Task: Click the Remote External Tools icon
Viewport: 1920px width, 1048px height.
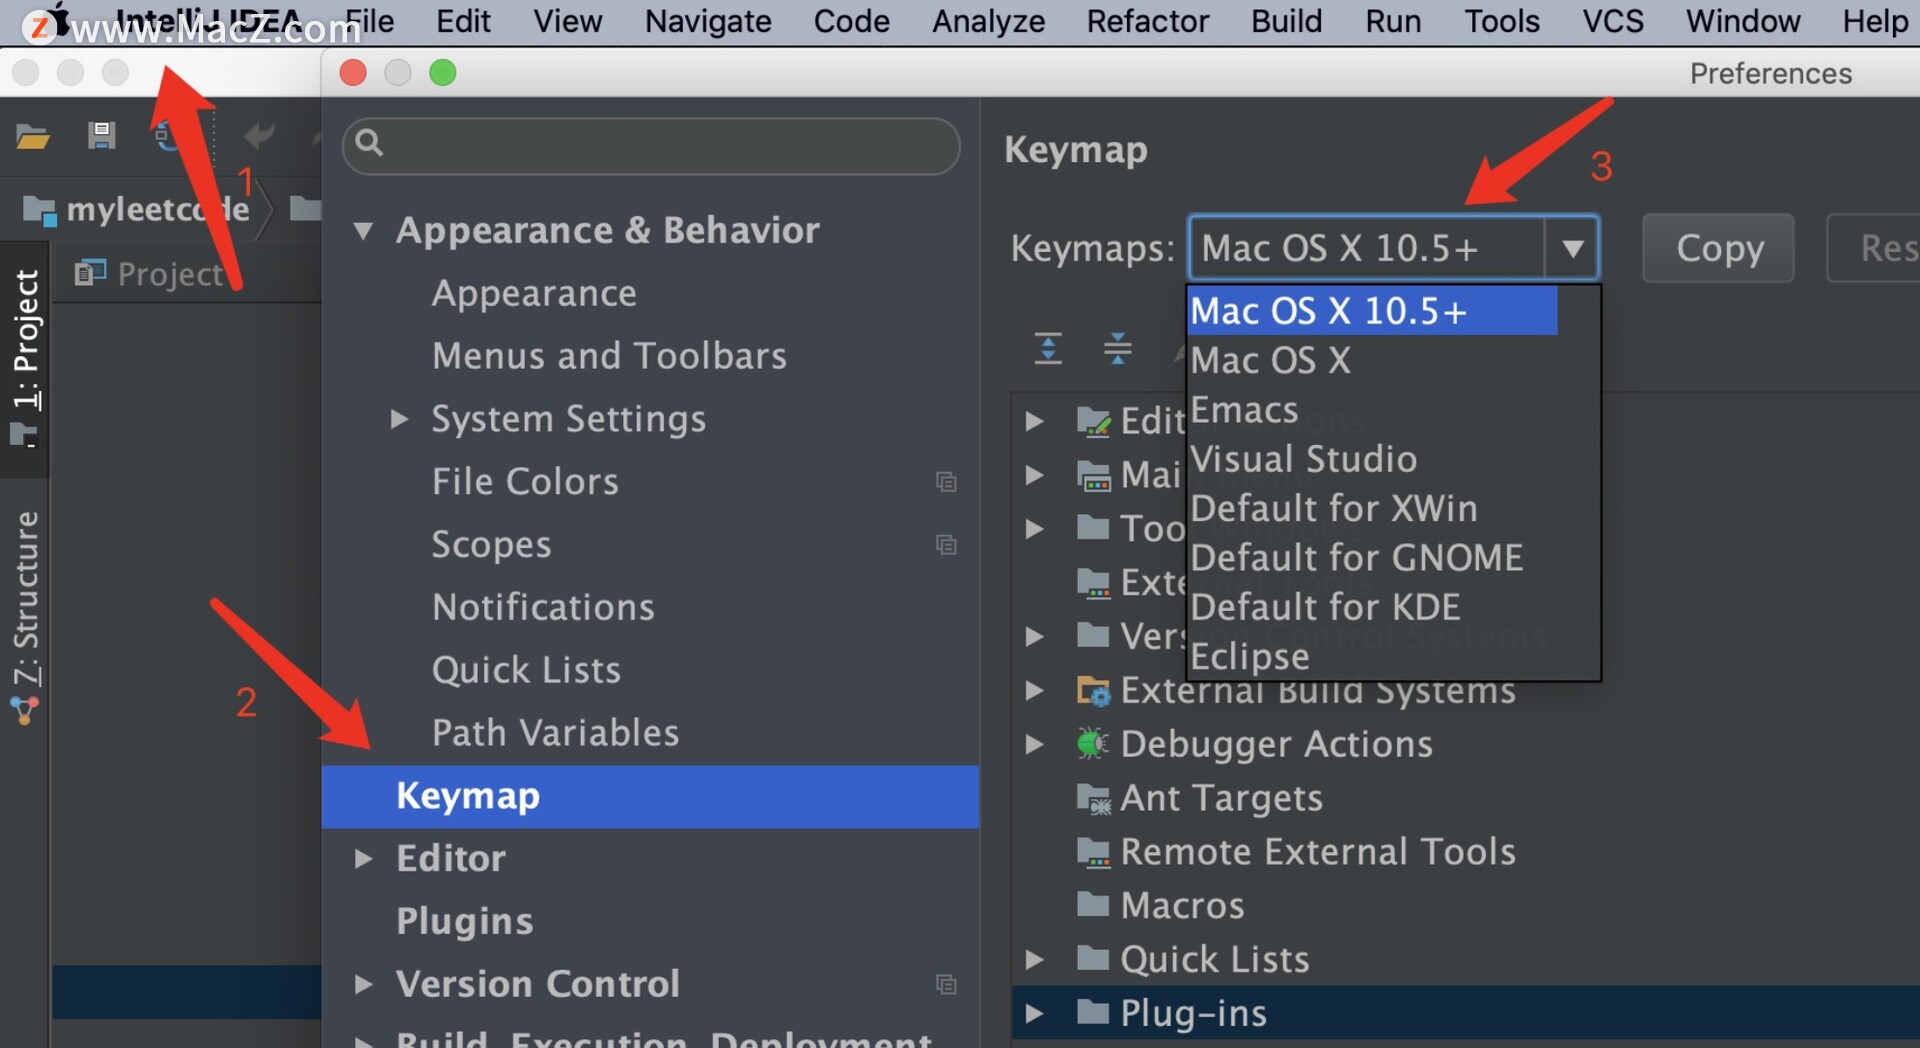Action: click(x=1093, y=852)
